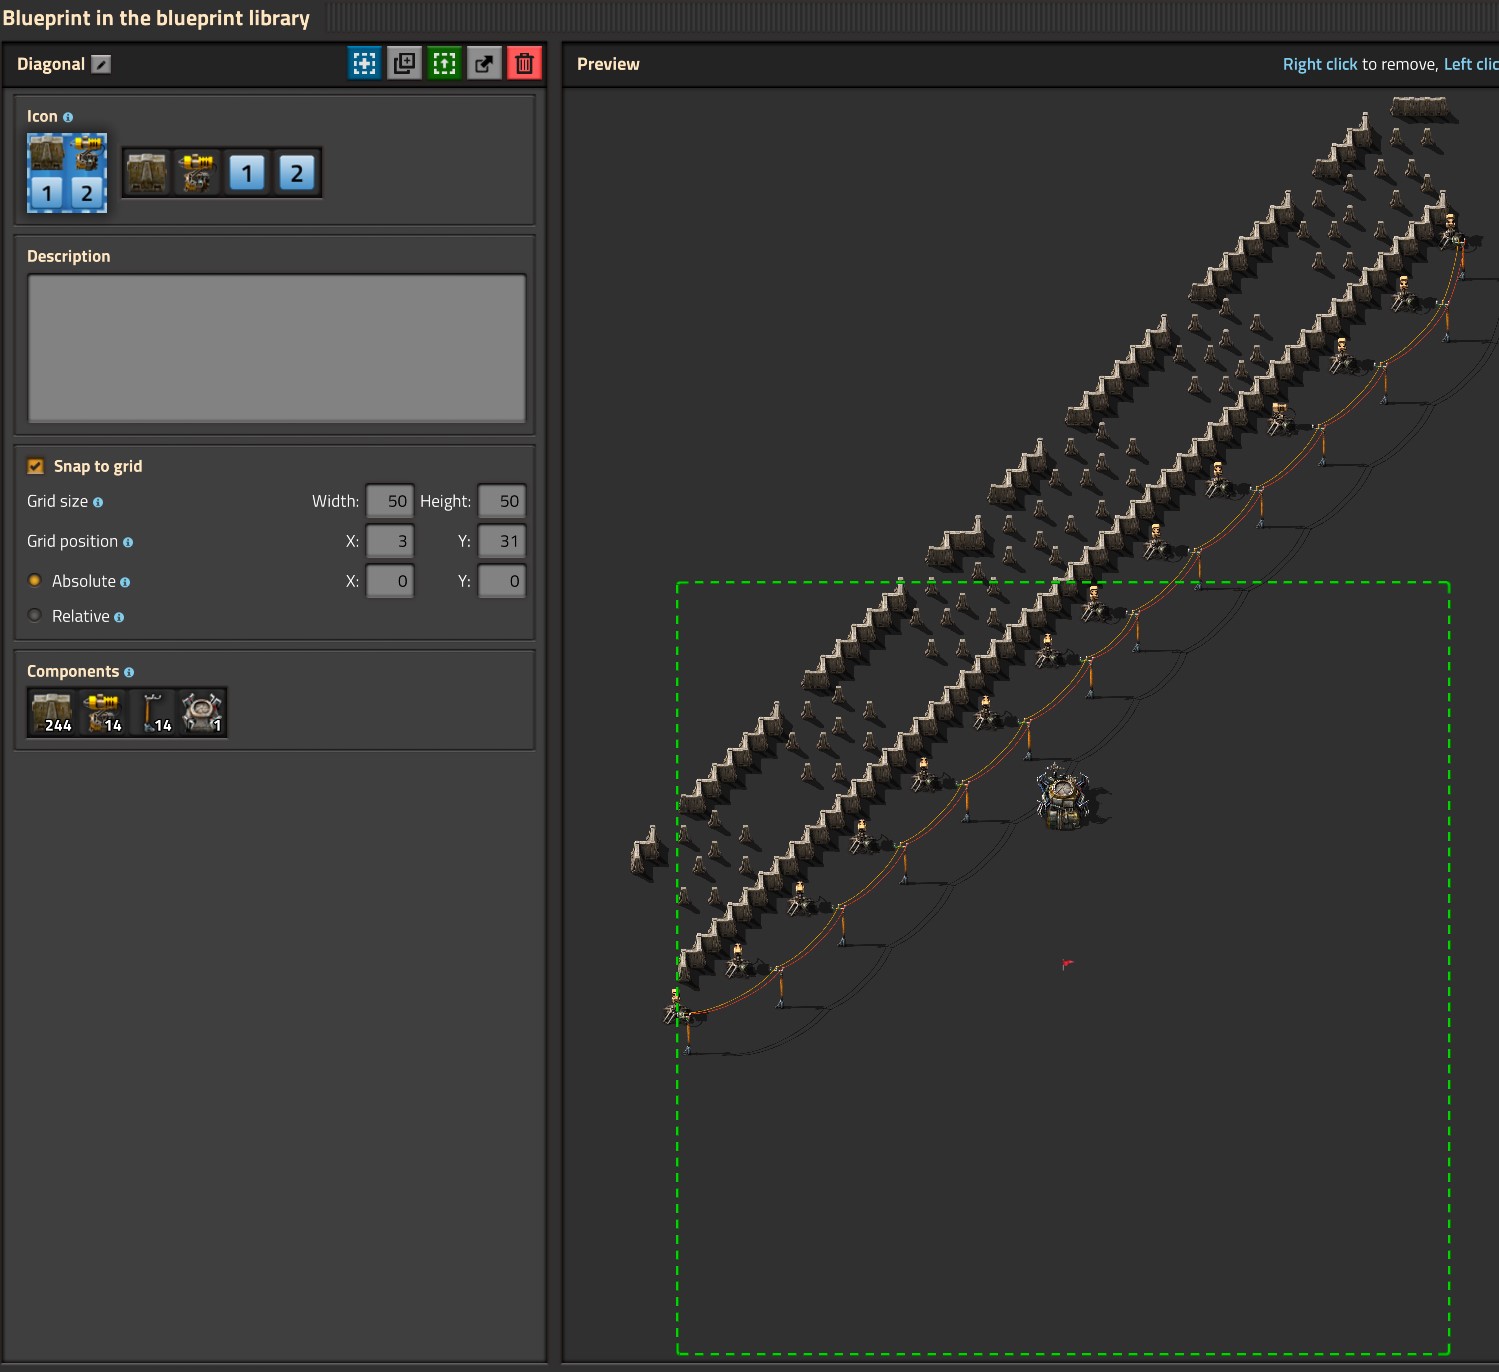This screenshot has height=1372, width=1499.
Task: Click the laser turret component count
Action: (102, 712)
